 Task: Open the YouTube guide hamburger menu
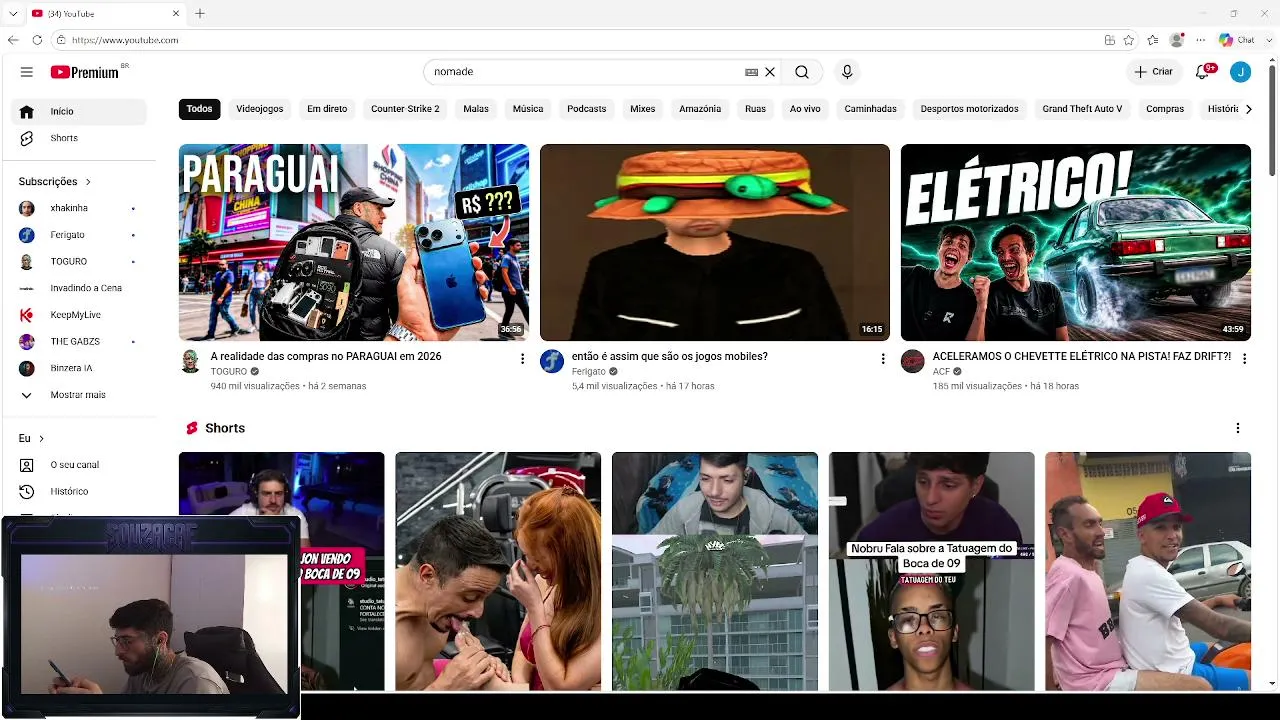pos(27,72)
